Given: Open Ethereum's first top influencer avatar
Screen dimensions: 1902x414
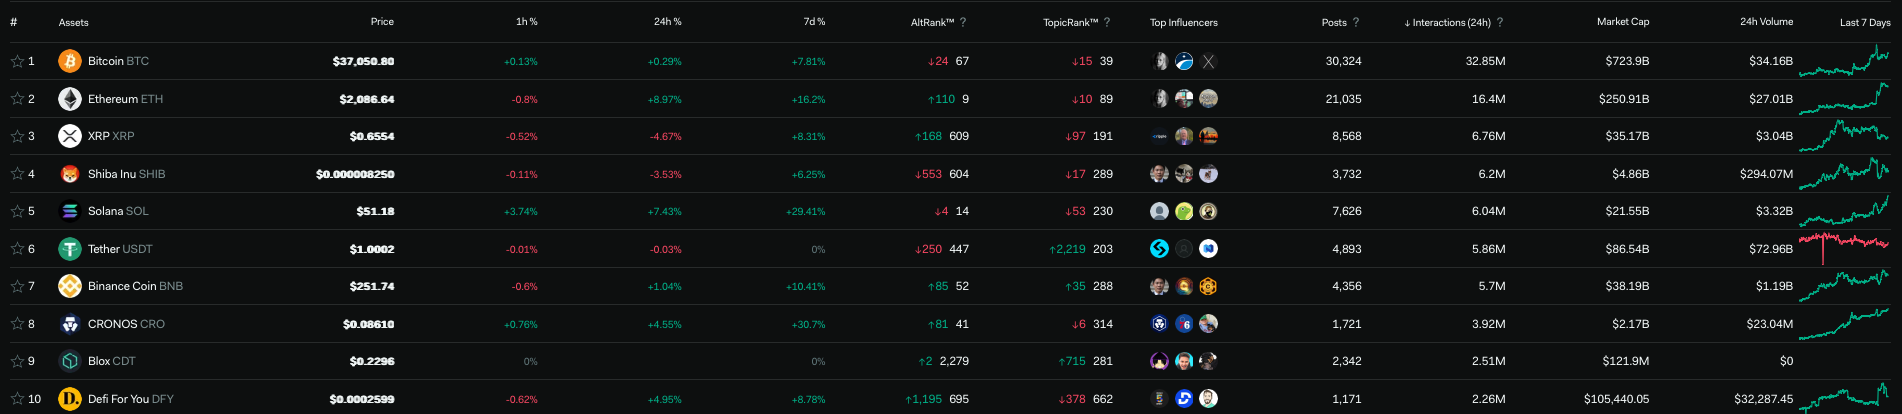Looking at the screenshot, I should [x=1160, y=99].
